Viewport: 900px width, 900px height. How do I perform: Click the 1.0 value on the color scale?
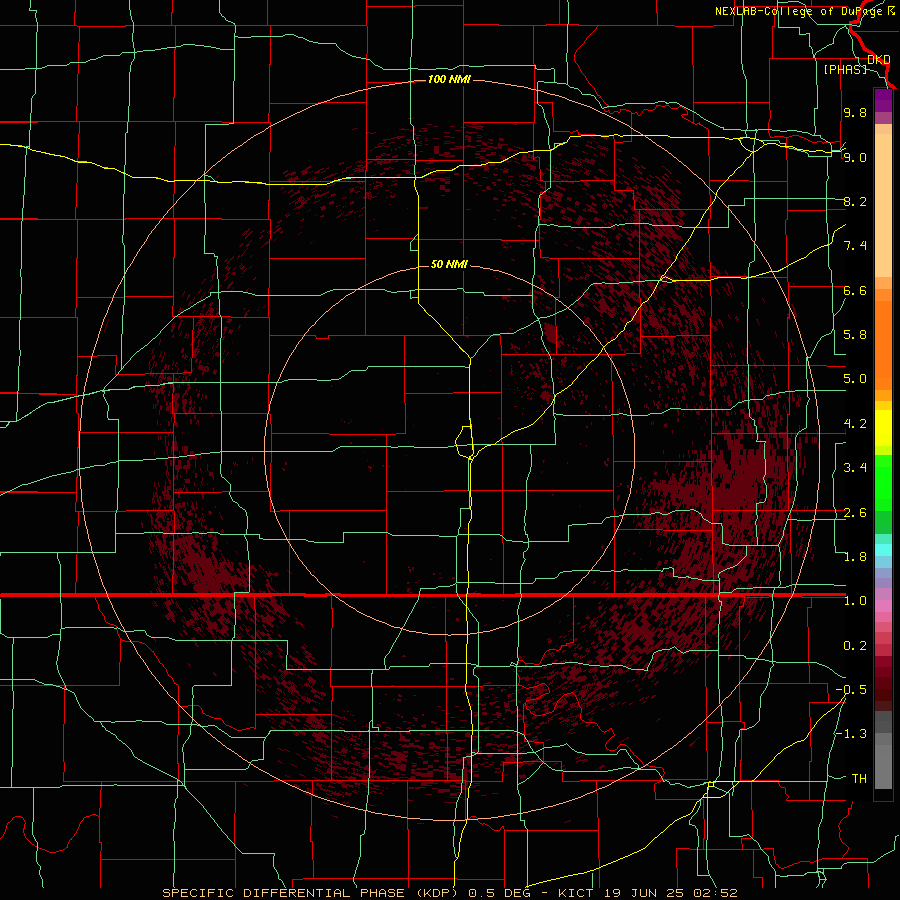[855, 602]
